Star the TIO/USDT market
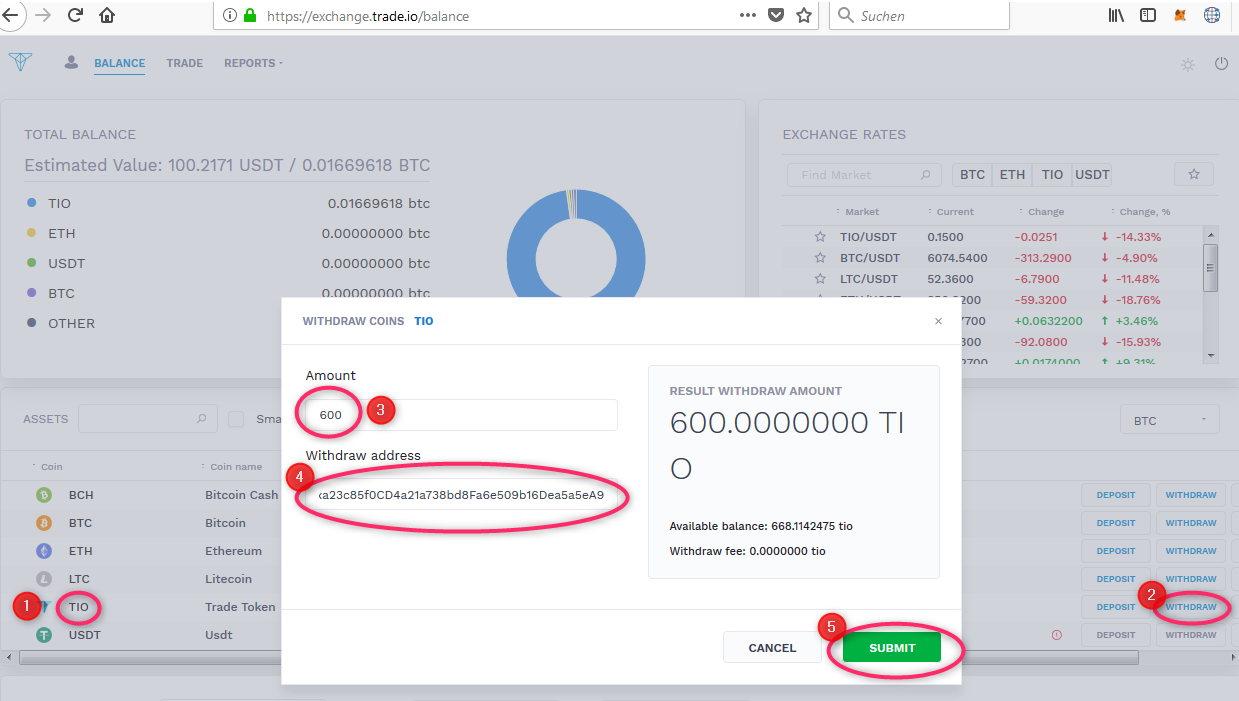This screenshot has width=1239, height=701. coord(820,237)
